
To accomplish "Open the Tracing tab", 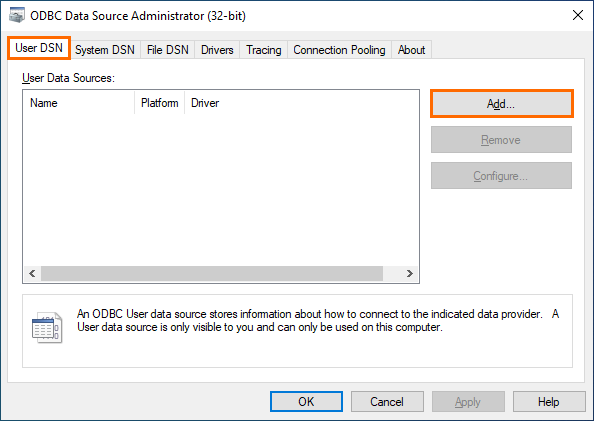I will 264,50.
